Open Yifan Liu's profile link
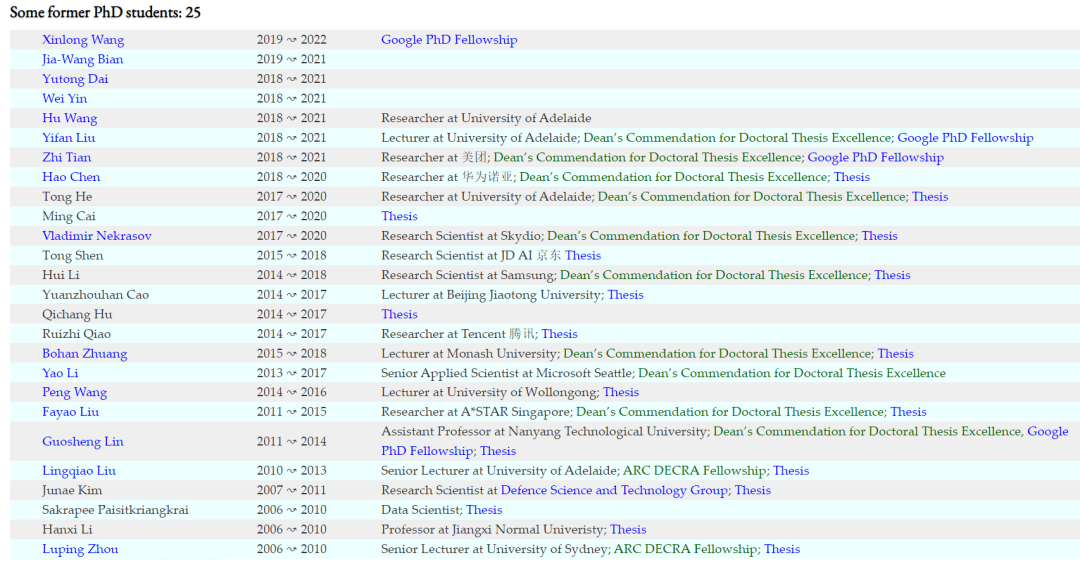 tap(69, 138)
